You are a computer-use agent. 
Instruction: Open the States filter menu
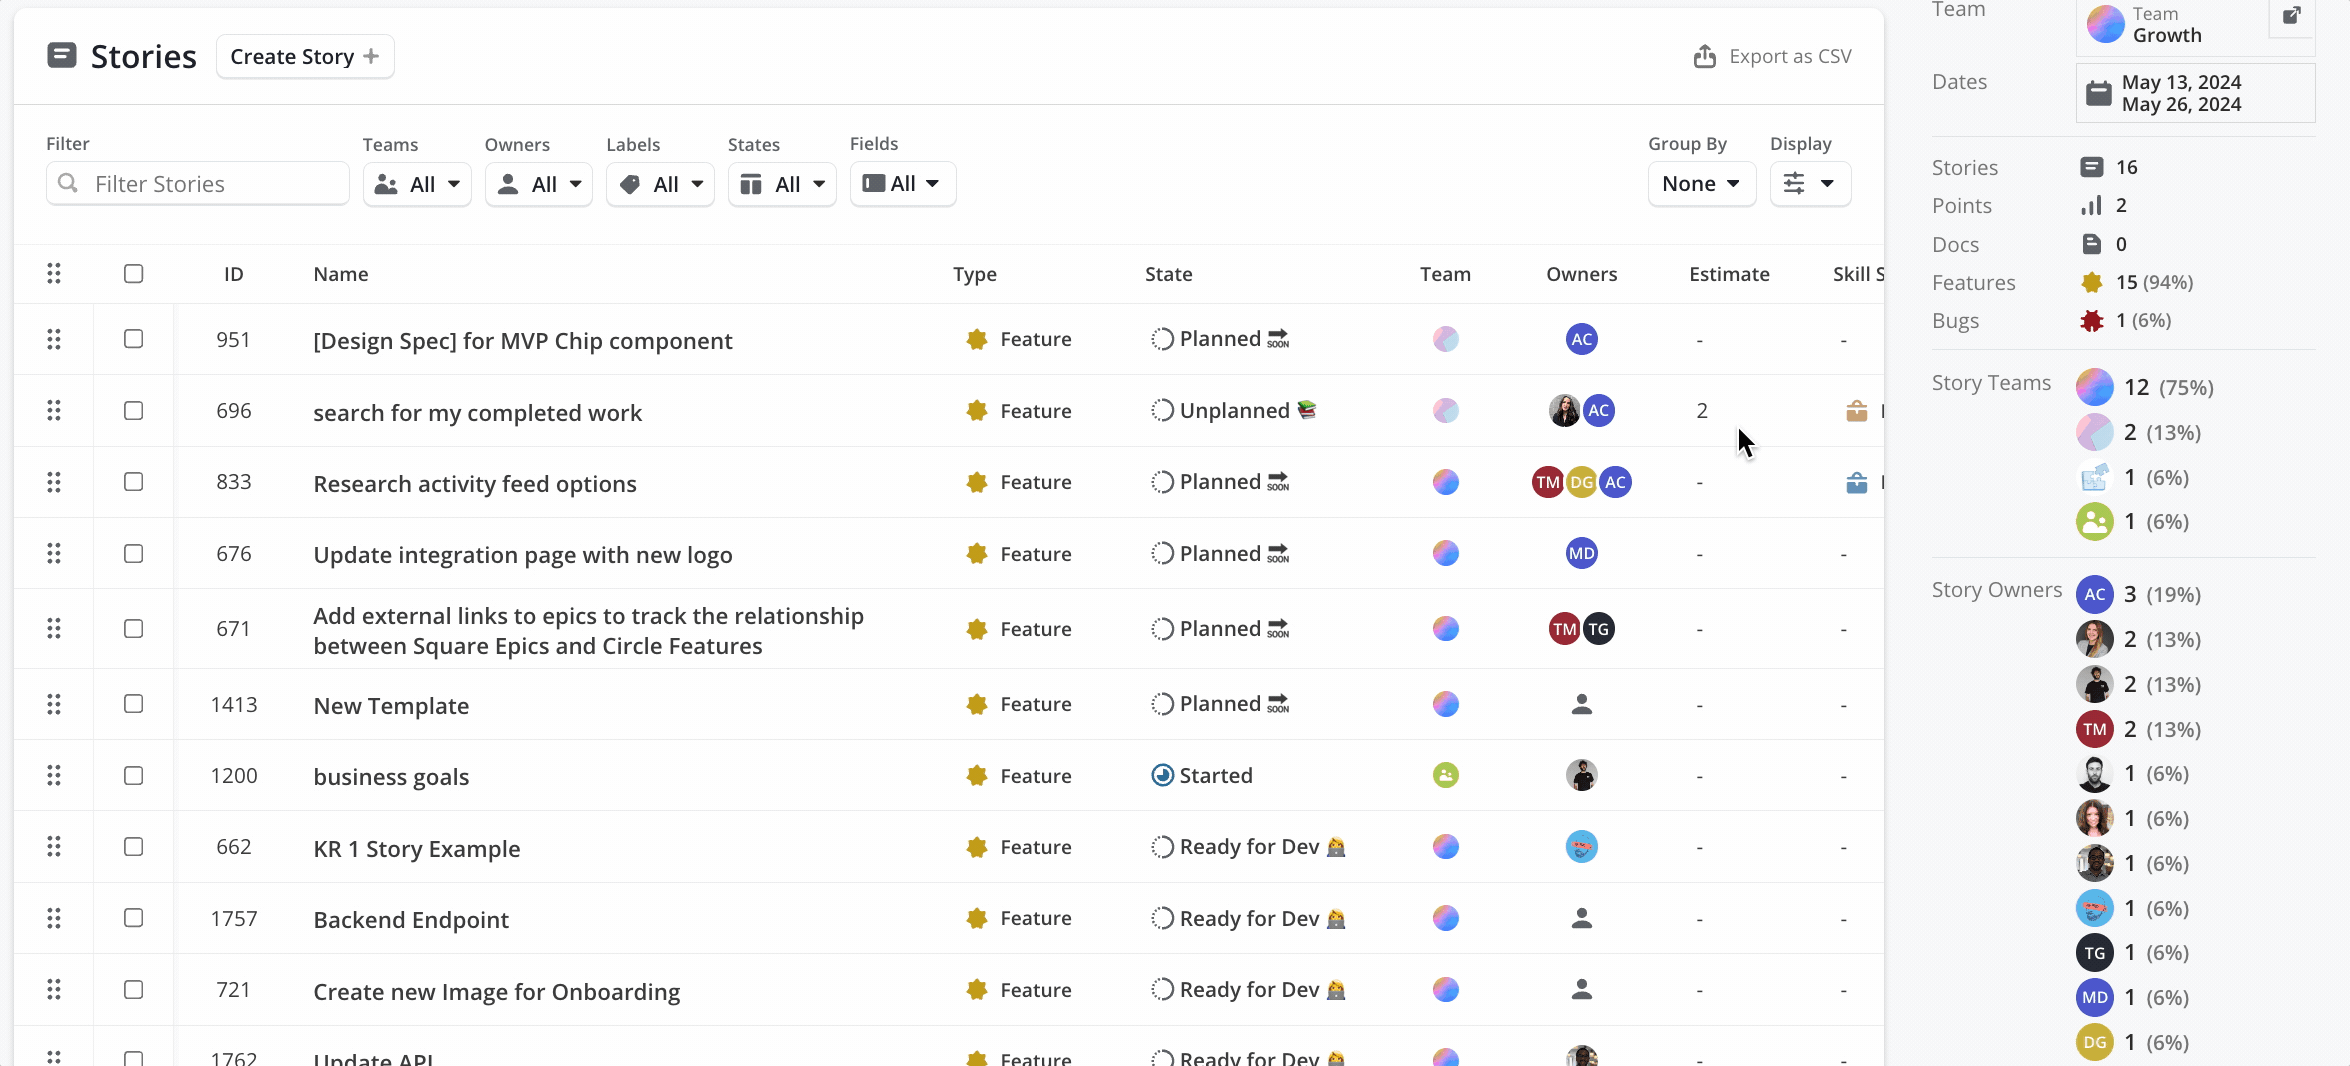[x=782, y=184]
